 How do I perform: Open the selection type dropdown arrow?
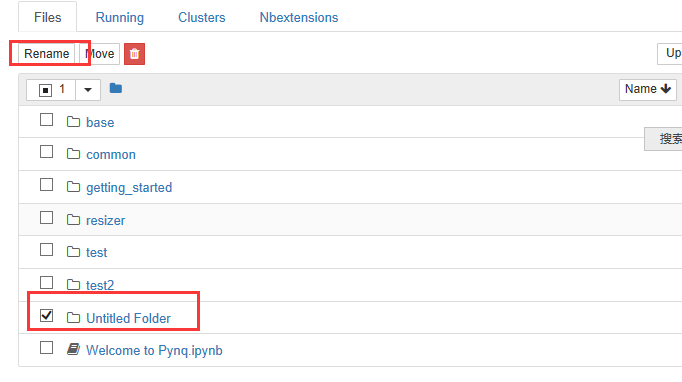click(88, 90)
